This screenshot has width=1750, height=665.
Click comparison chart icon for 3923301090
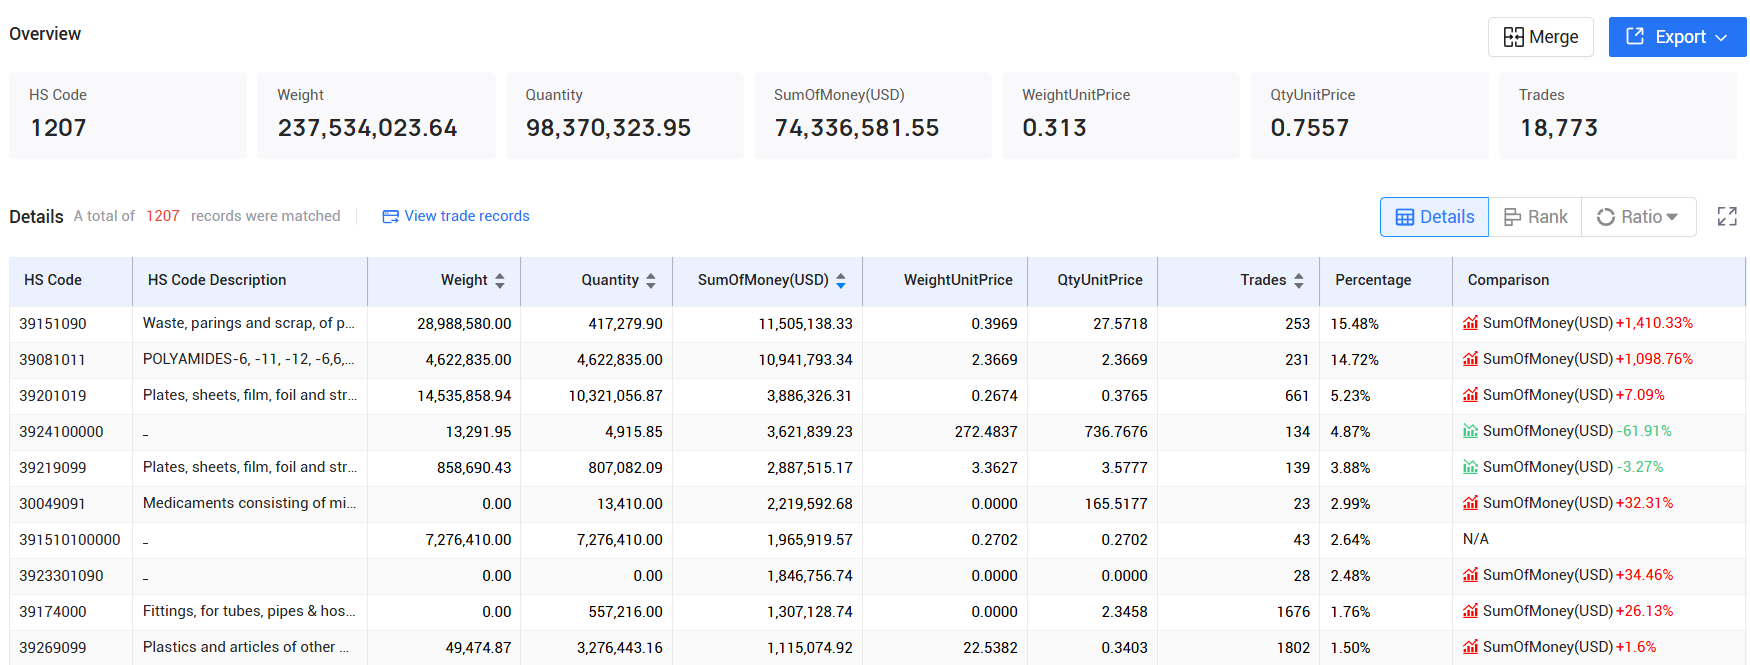coord(1470,575)
